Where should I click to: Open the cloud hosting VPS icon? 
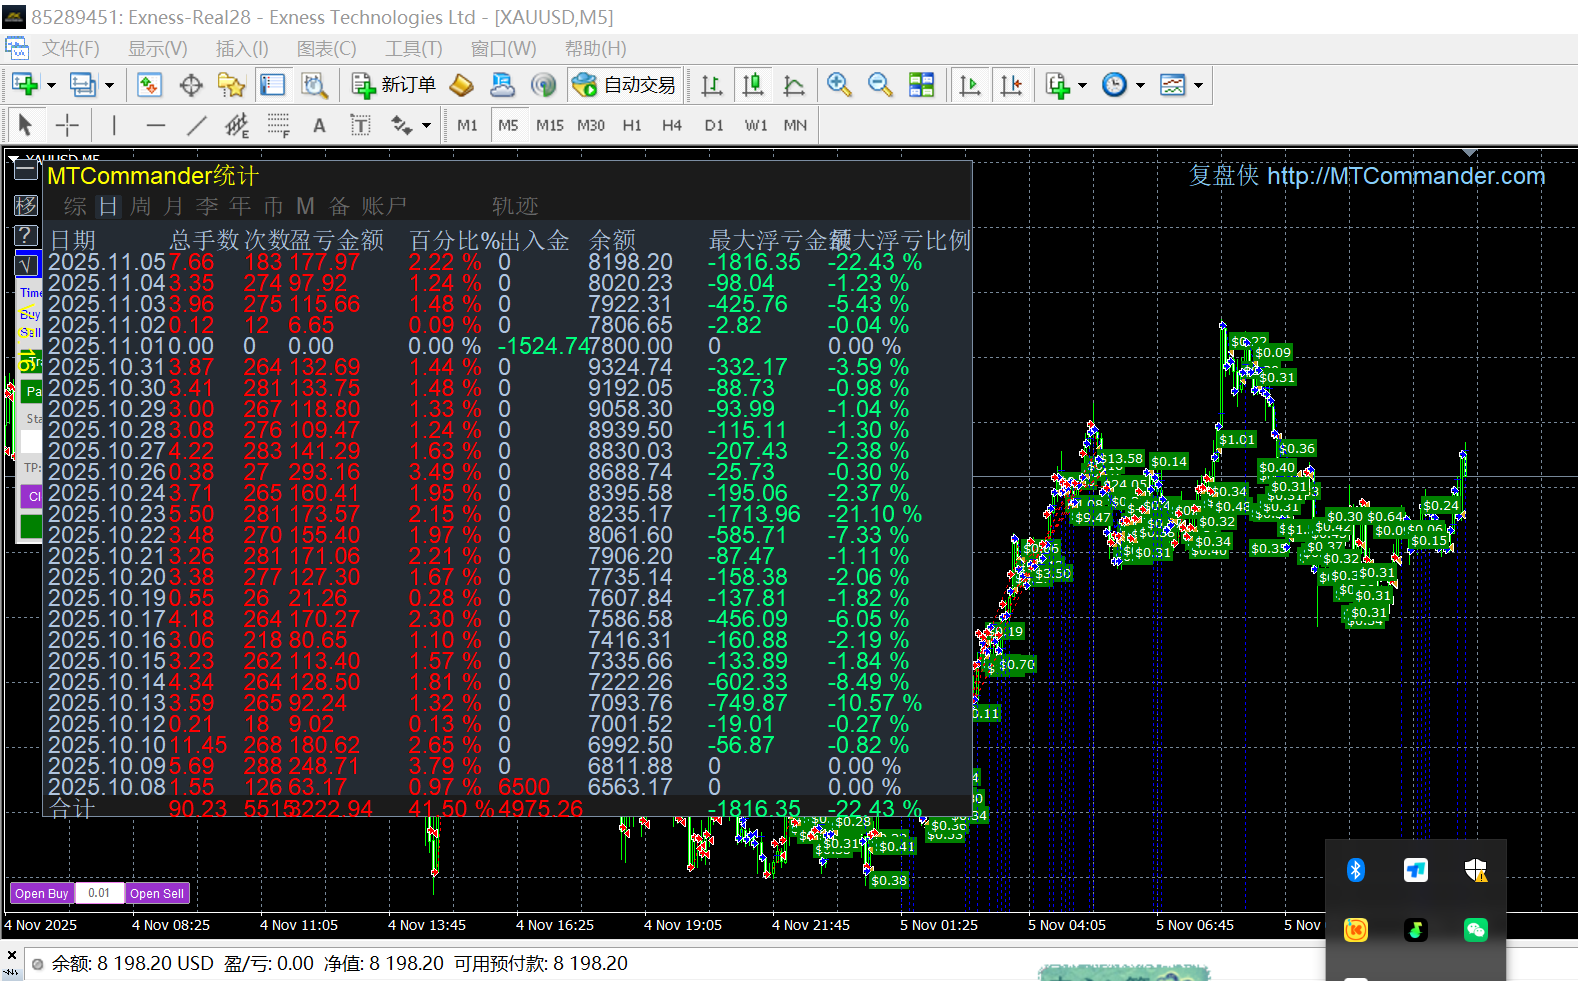(502, 85)
